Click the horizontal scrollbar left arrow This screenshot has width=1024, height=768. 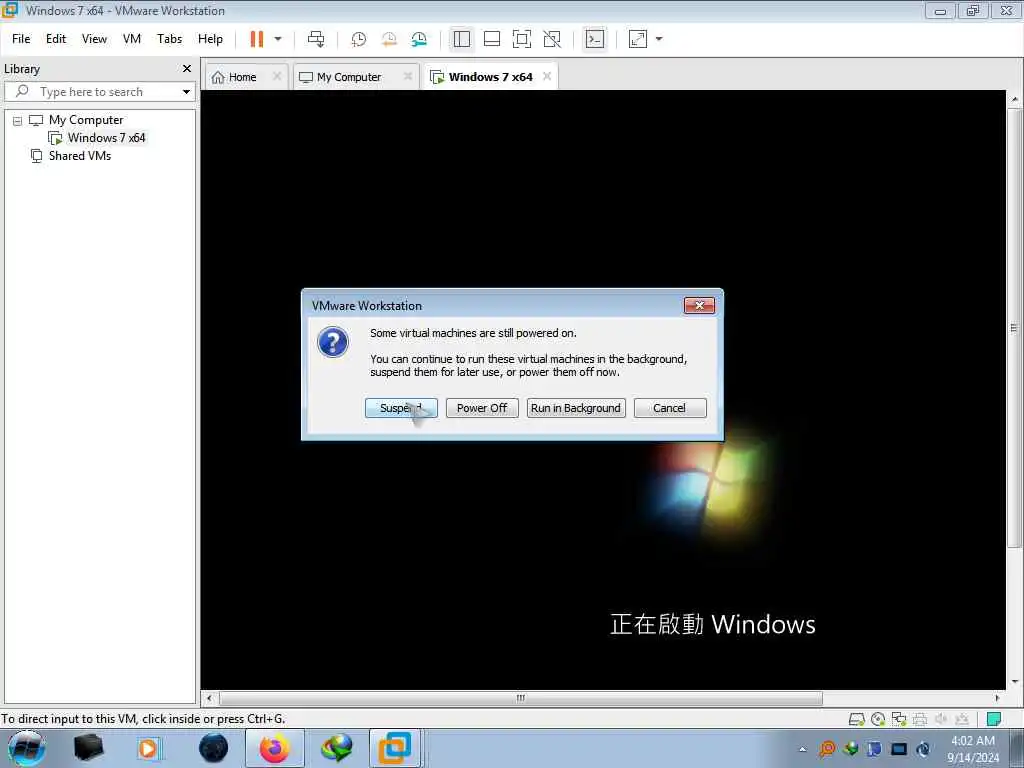209,698
